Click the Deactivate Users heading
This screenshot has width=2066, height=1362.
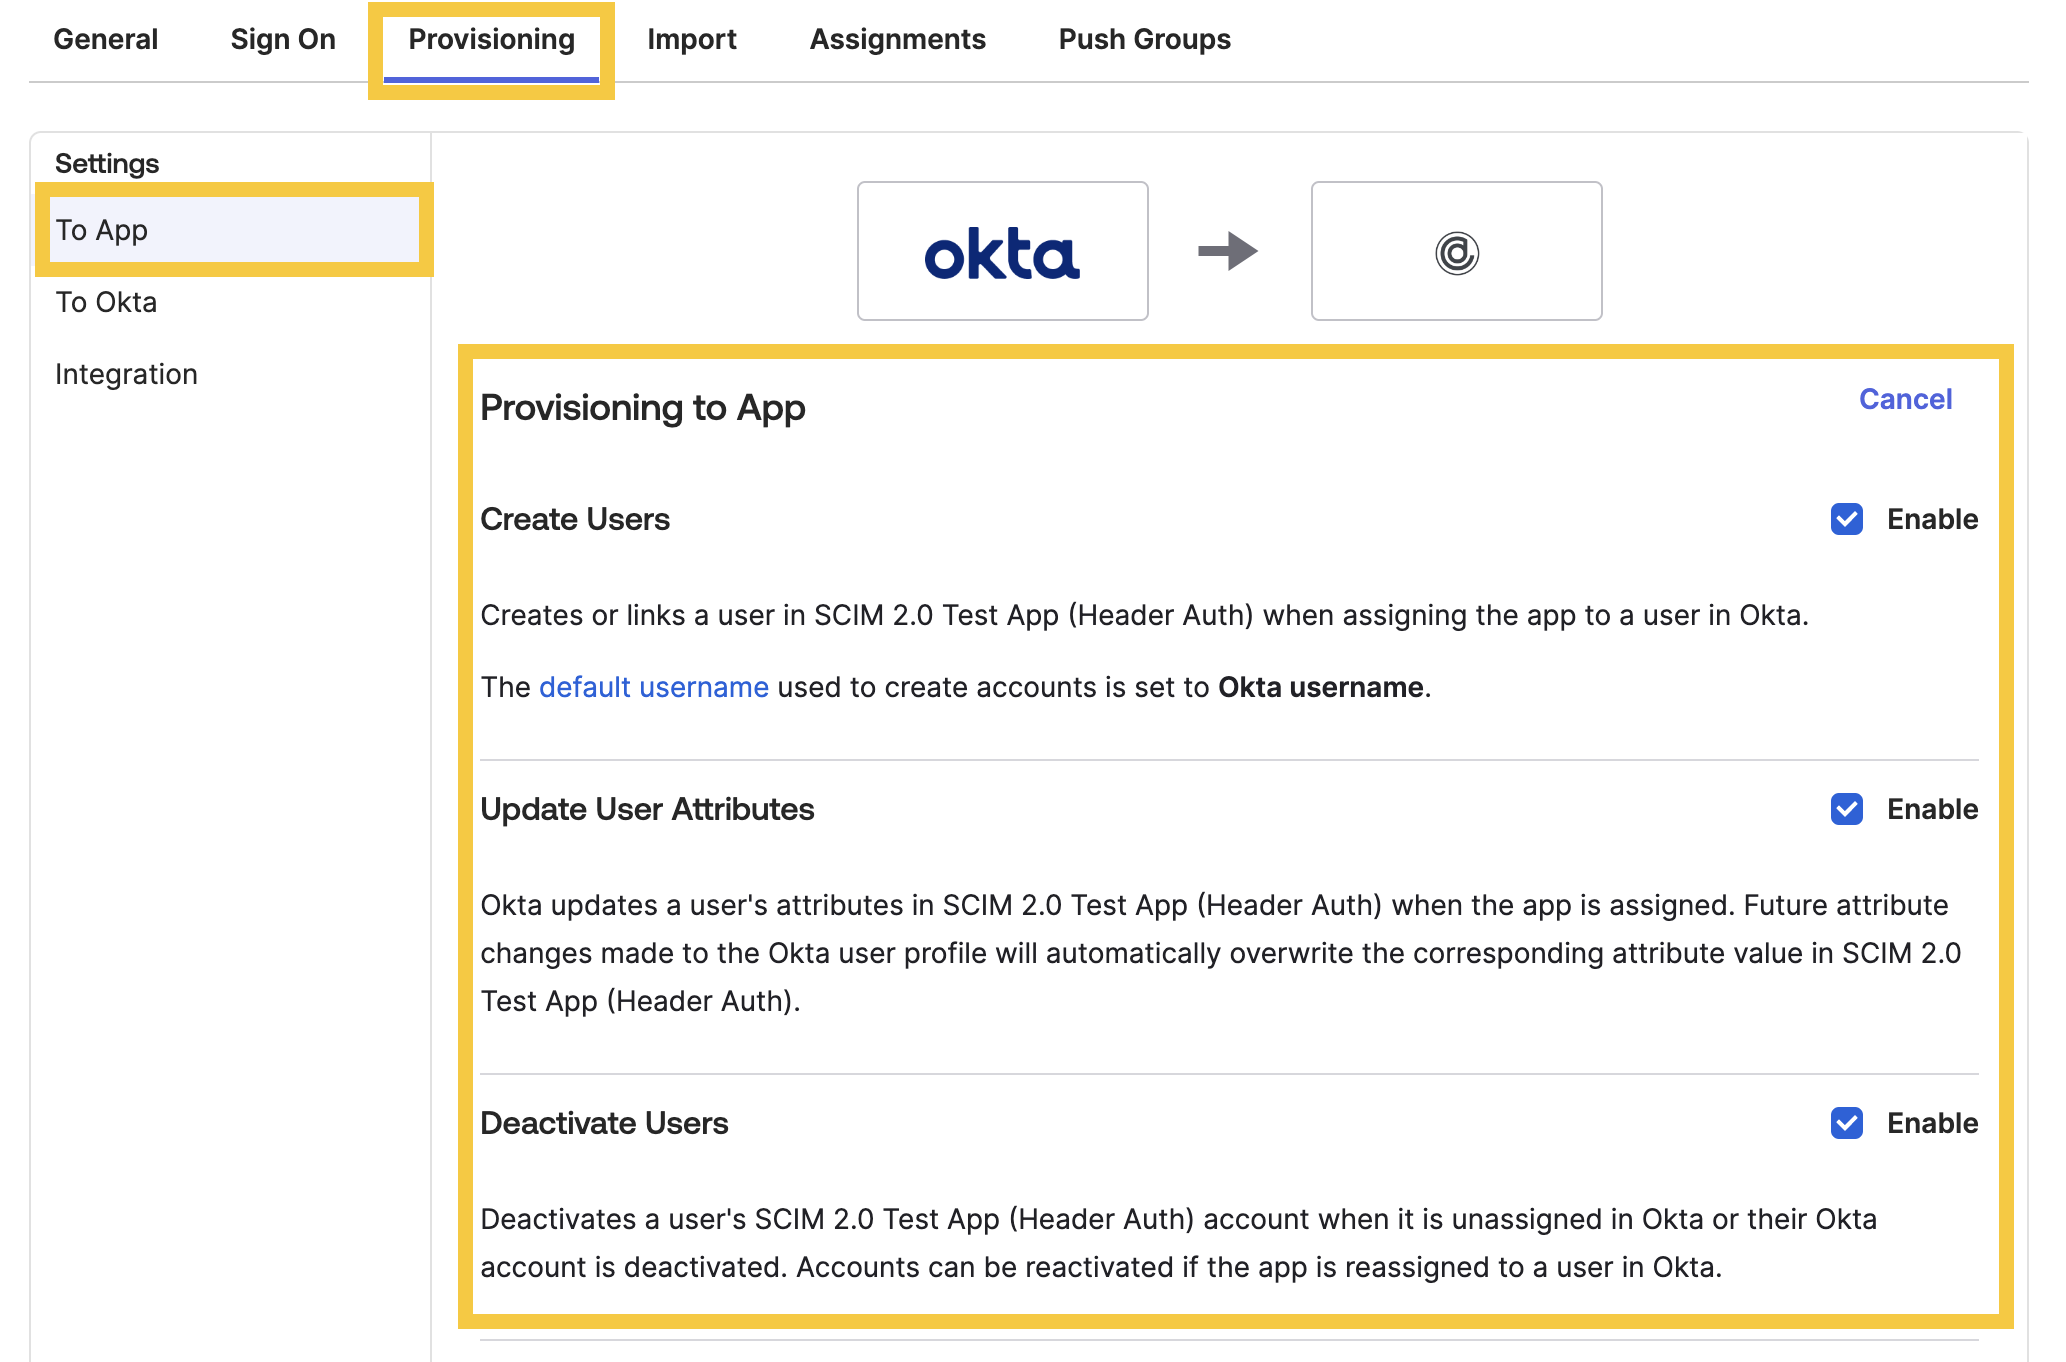[604, 1123]
